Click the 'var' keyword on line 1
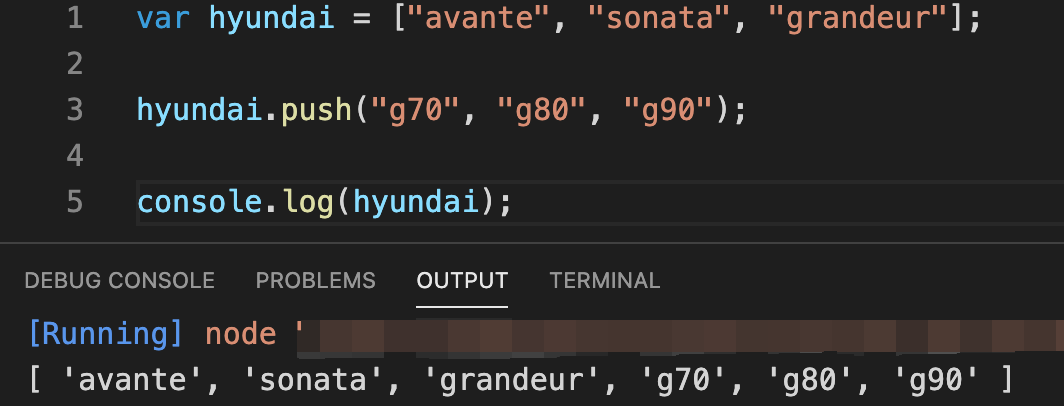The image size is (1064, 406). (x=164, y=19)
